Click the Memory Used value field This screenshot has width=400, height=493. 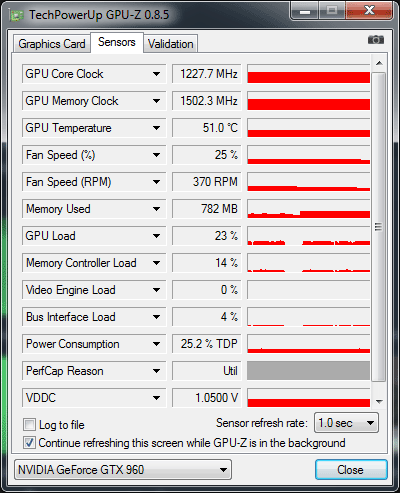pos(206,209)
